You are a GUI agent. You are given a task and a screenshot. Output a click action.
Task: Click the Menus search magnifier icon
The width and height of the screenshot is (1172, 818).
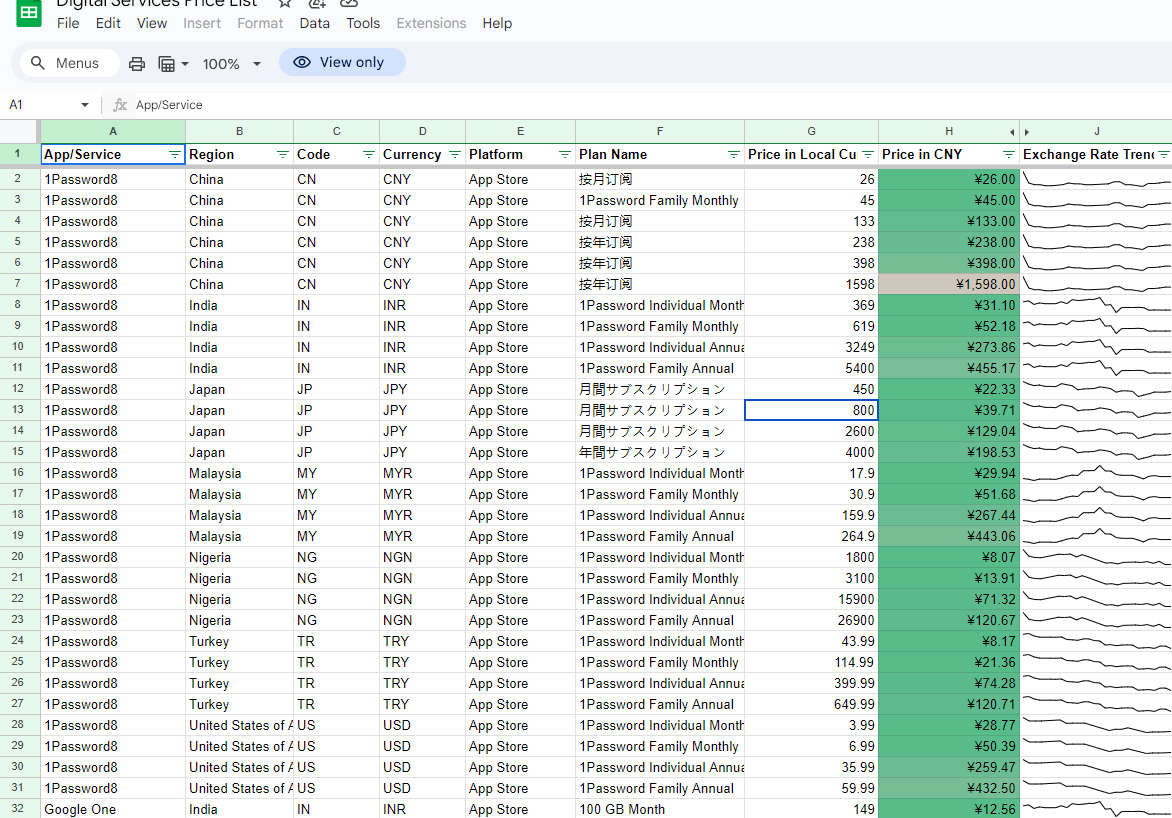click(37, 63)
